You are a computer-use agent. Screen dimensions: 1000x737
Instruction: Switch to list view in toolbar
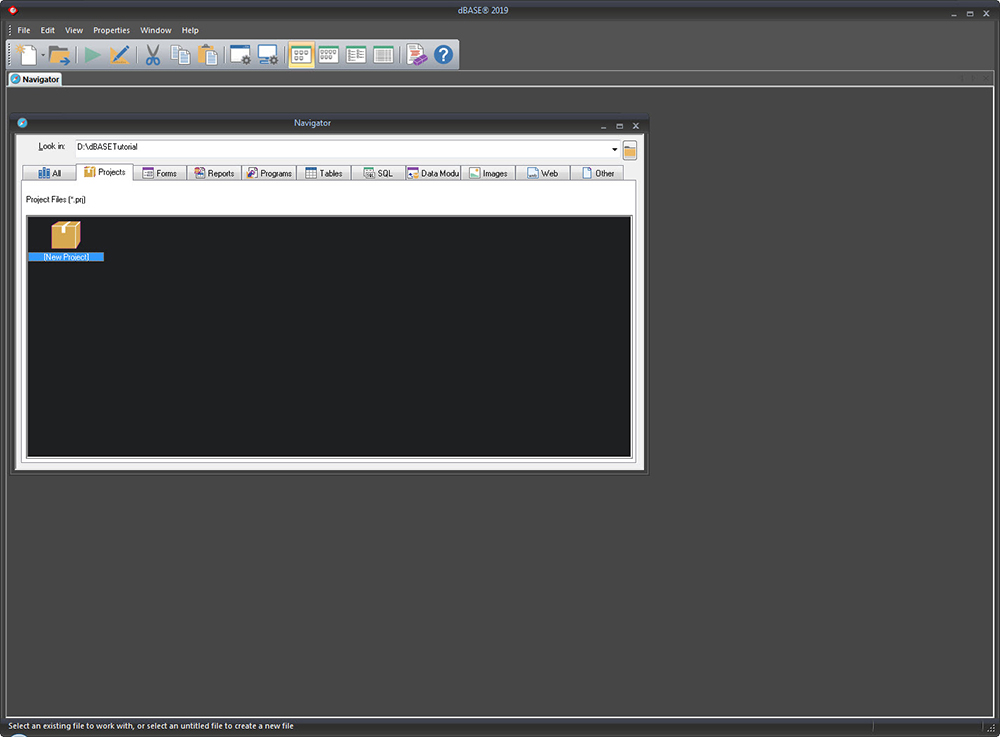click(356, 55)
